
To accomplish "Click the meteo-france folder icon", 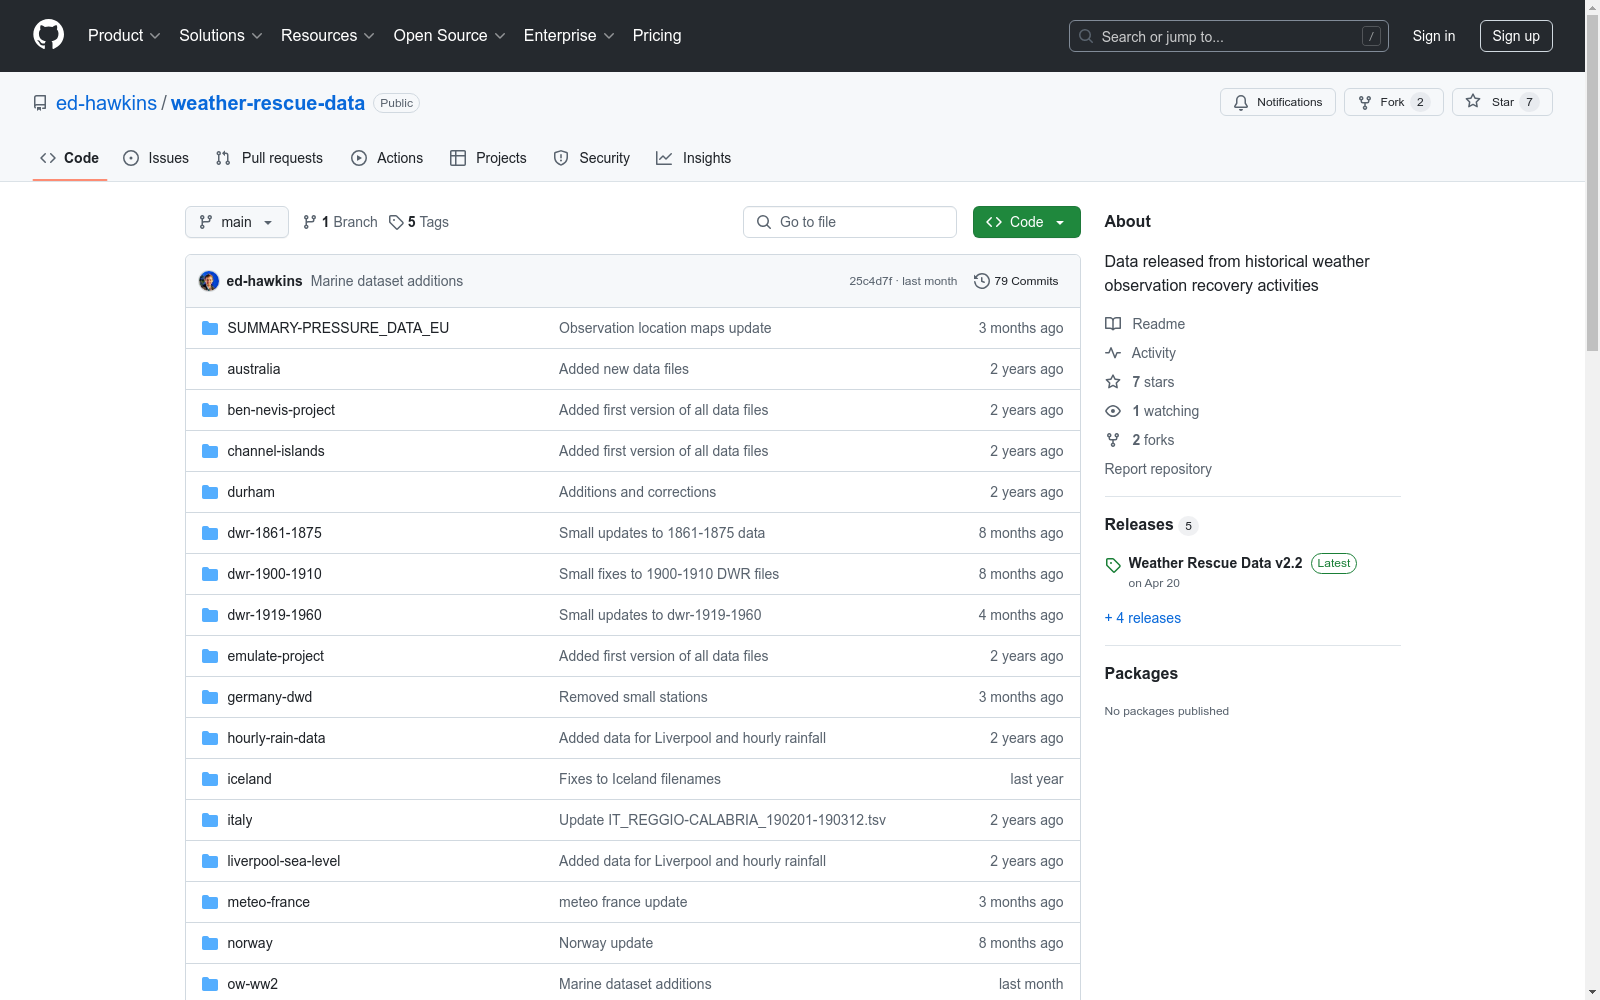I will [x=210, y=902].
